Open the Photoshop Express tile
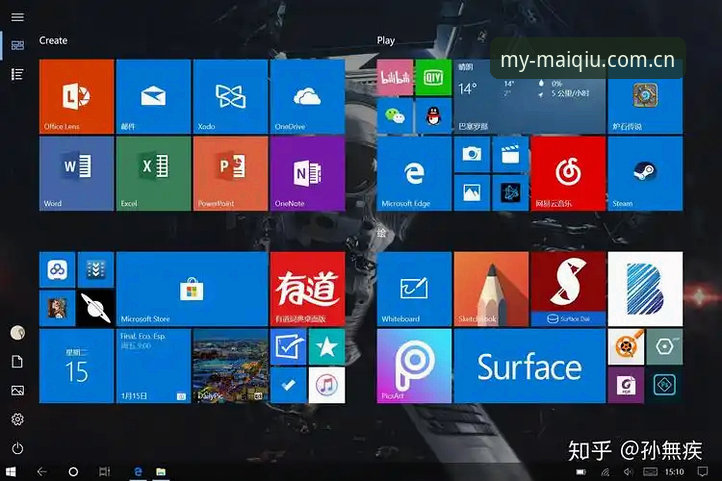The width and height of the screenshot is (722, 481). (x=664, y=385)
